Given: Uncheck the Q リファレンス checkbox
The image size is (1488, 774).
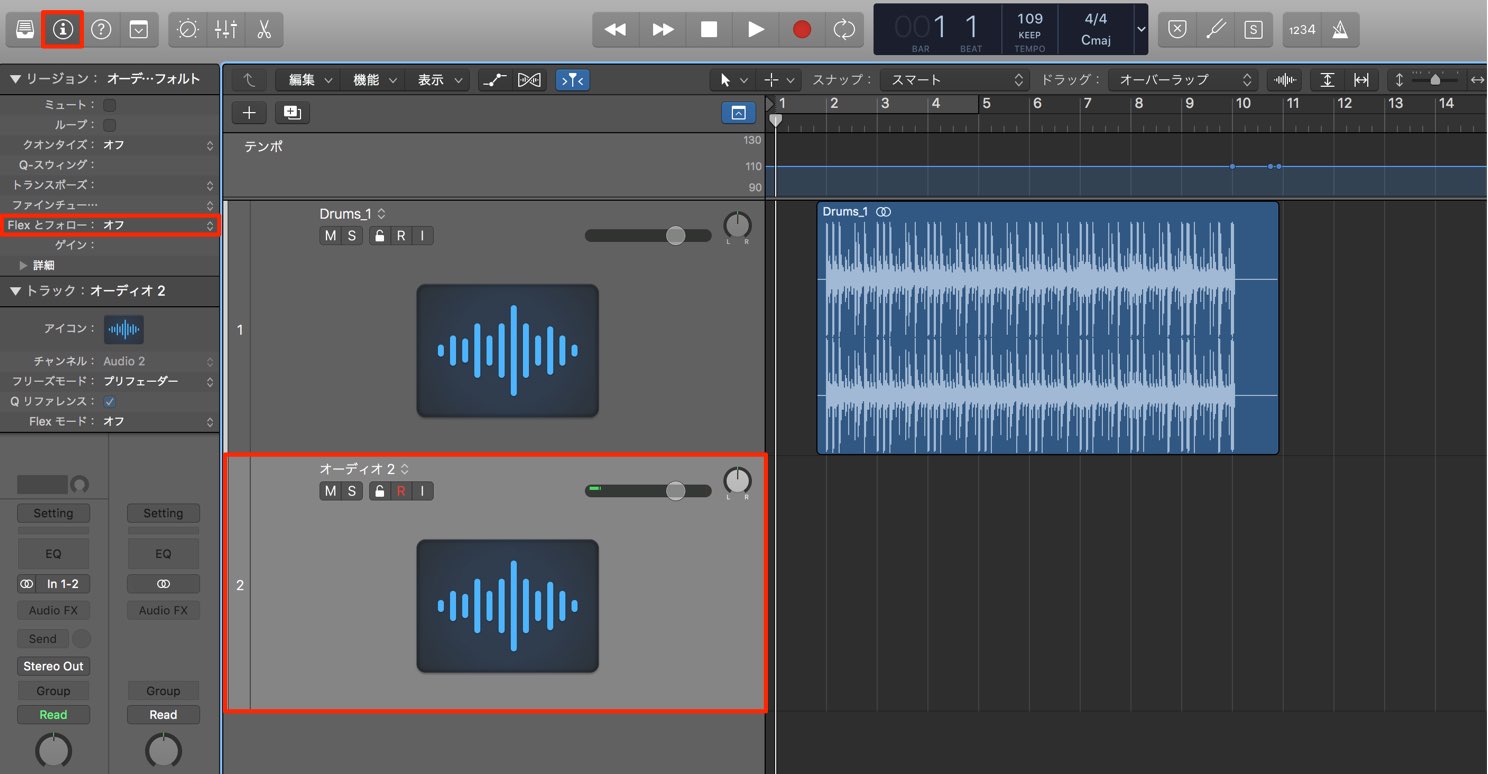Looking at the screenshot, I should point(110,401).
